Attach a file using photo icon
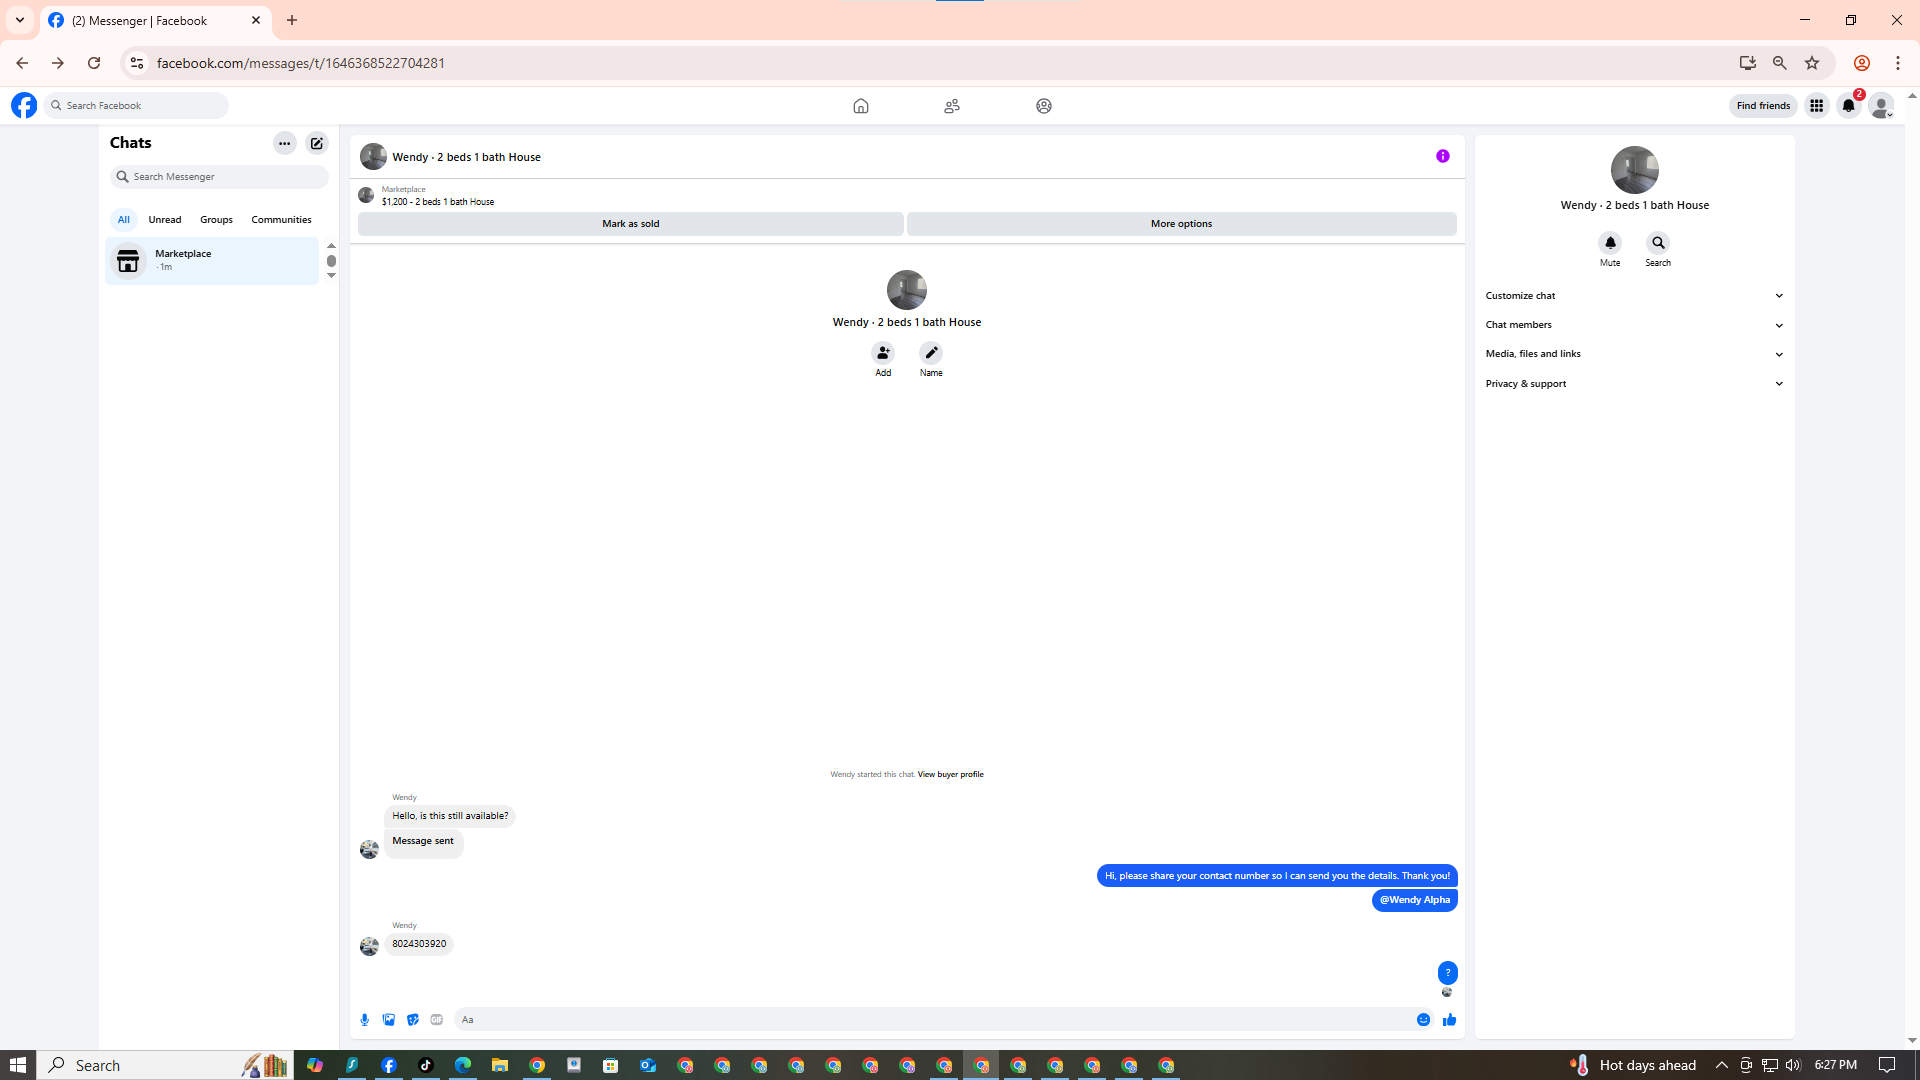The height and width of the screenshot is (1080, 1920). point(389,1020)
